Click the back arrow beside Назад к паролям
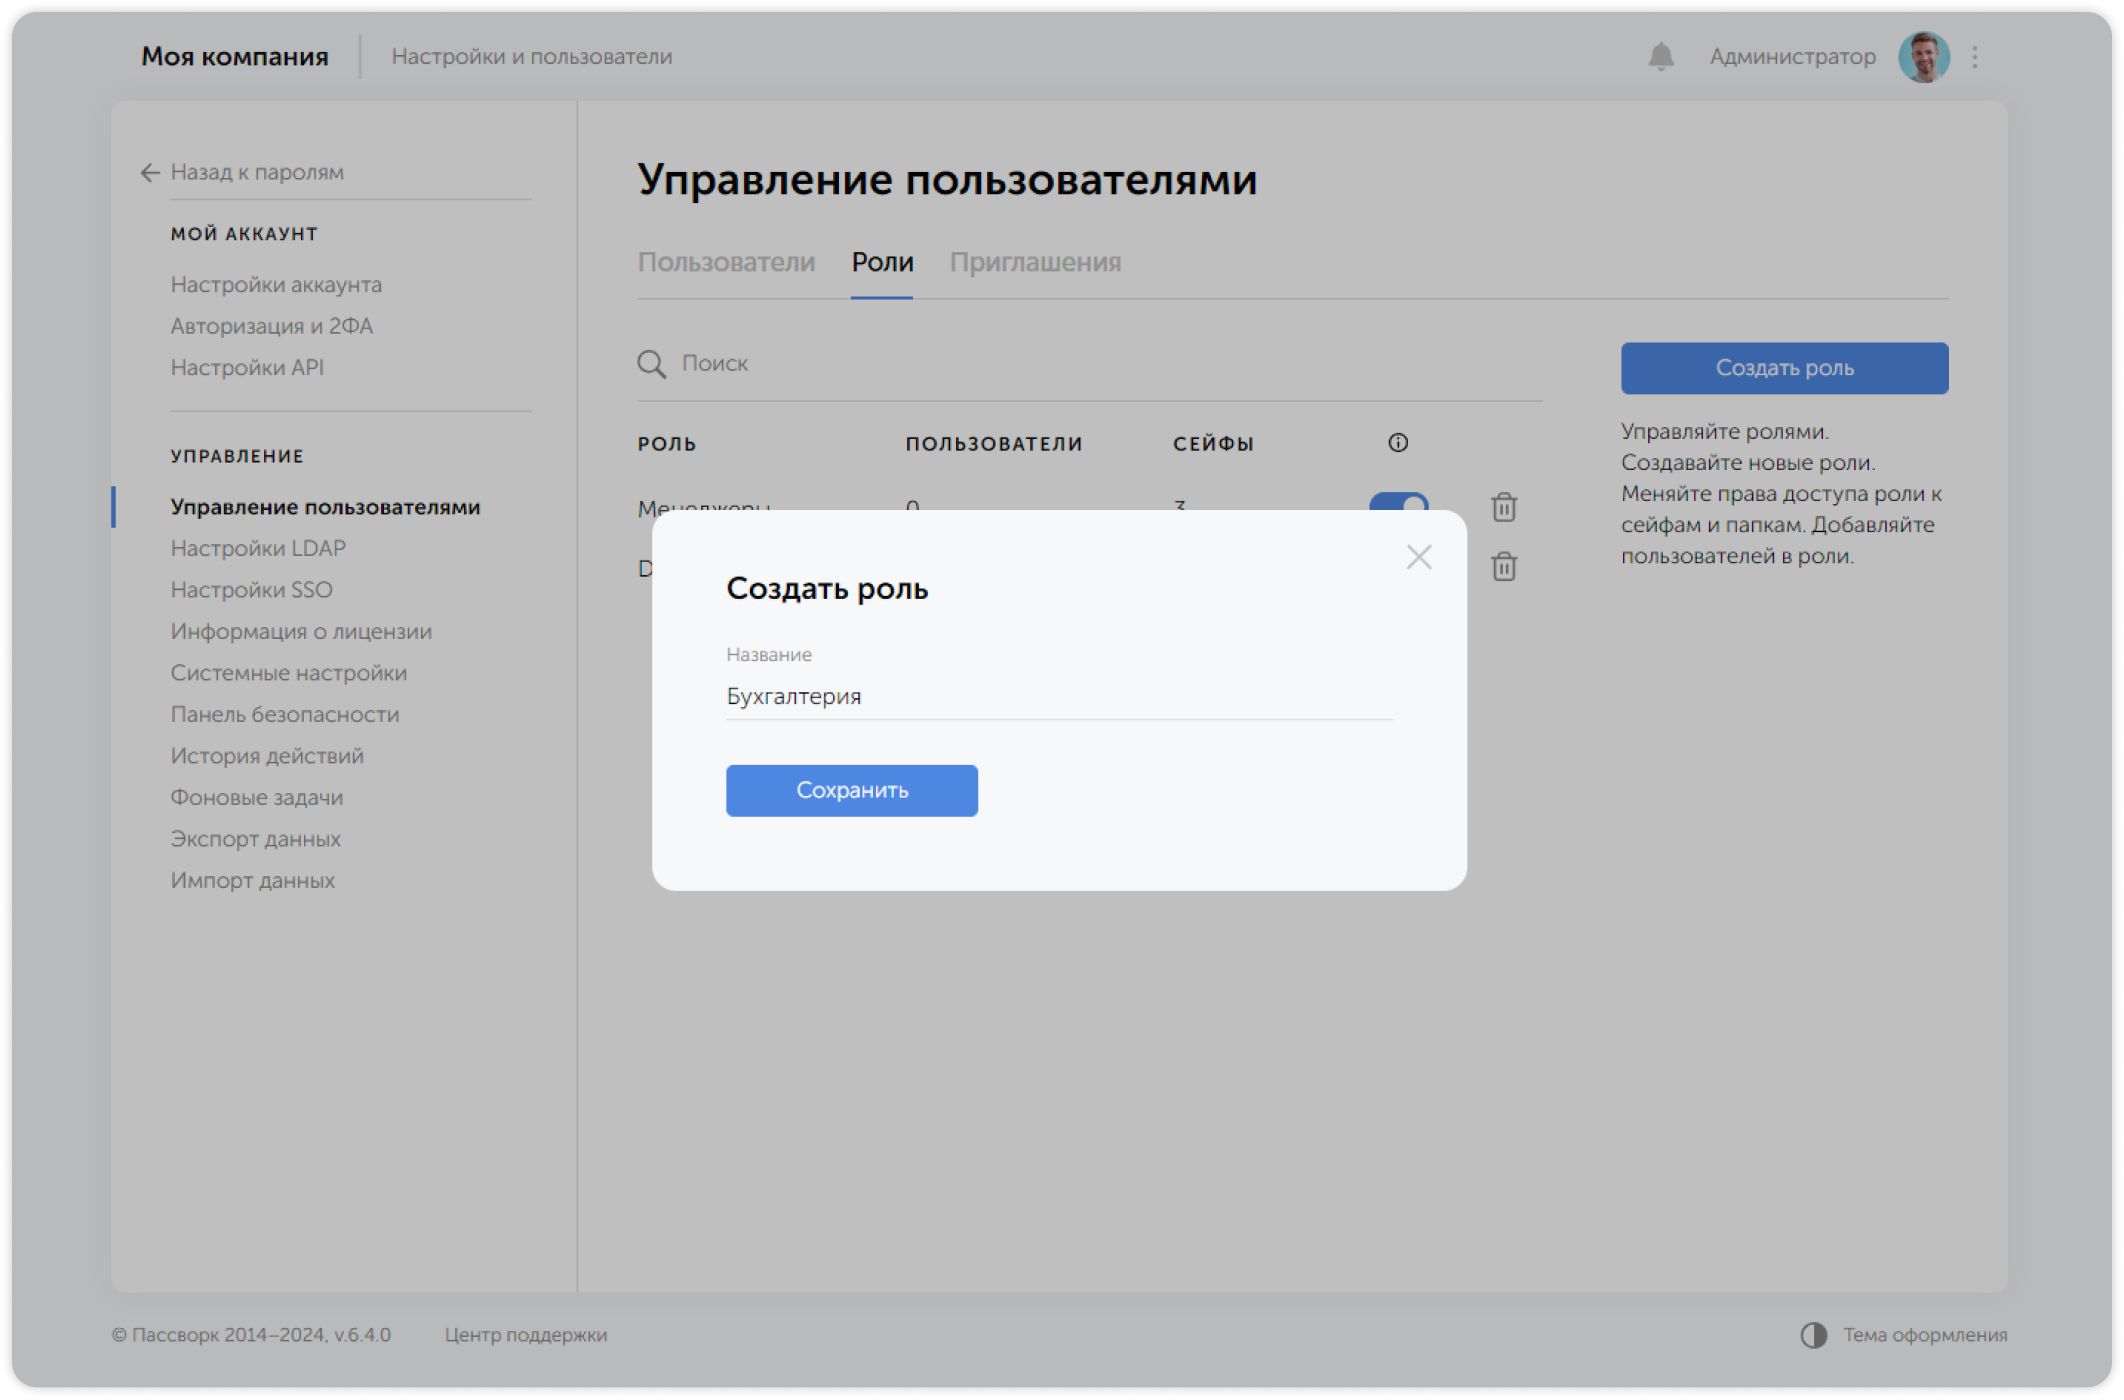 tap(149, 172)
